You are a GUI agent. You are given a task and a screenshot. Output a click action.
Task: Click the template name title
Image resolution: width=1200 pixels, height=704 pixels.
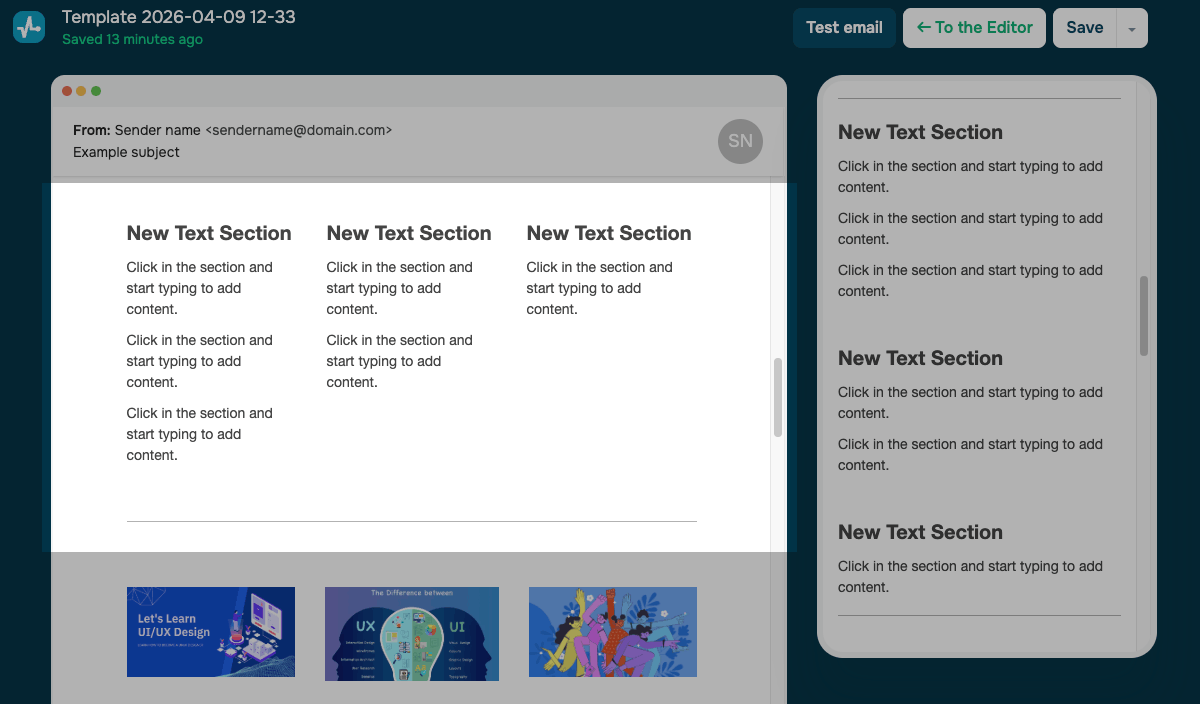click(178, 17)
